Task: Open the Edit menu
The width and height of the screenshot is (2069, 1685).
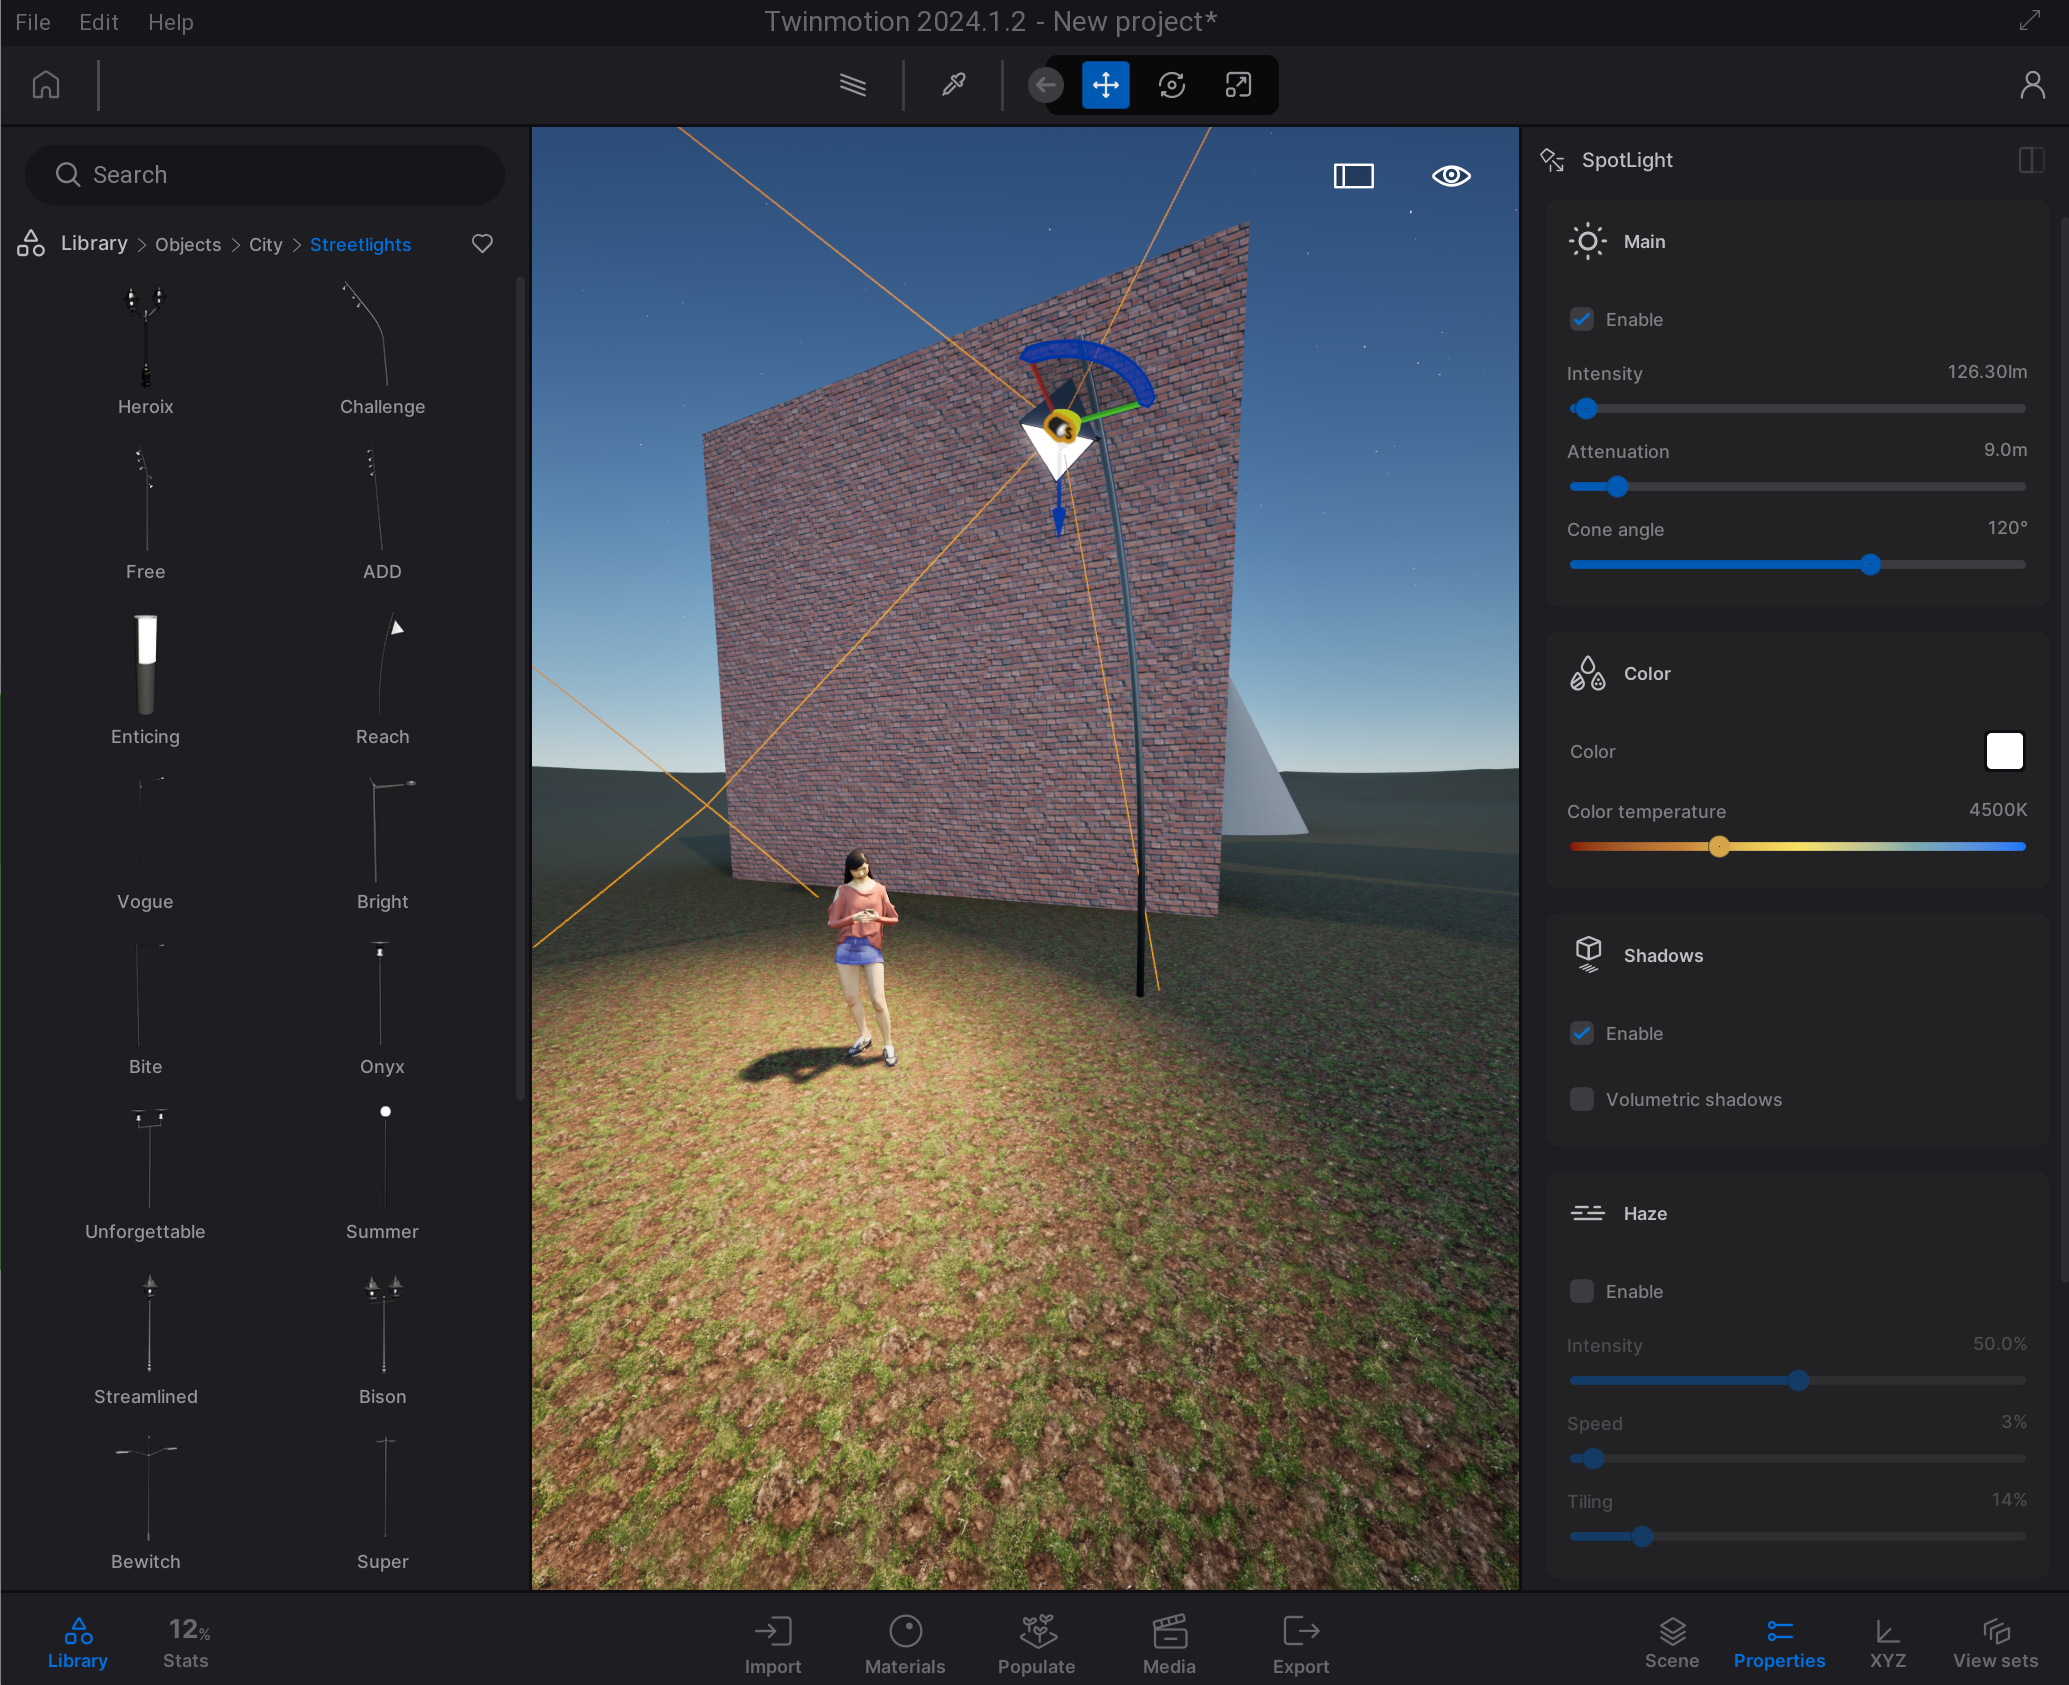Action: [98, 22]
